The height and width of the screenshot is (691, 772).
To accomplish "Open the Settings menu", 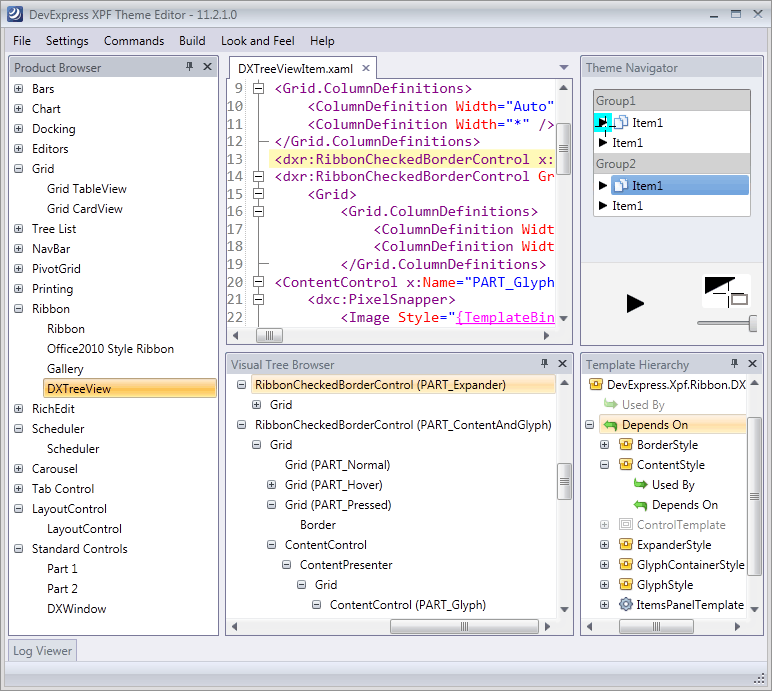I will coord(67,41).
